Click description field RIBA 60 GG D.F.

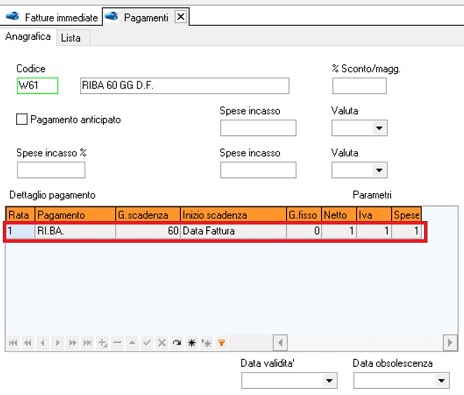[x=185, y=86]
